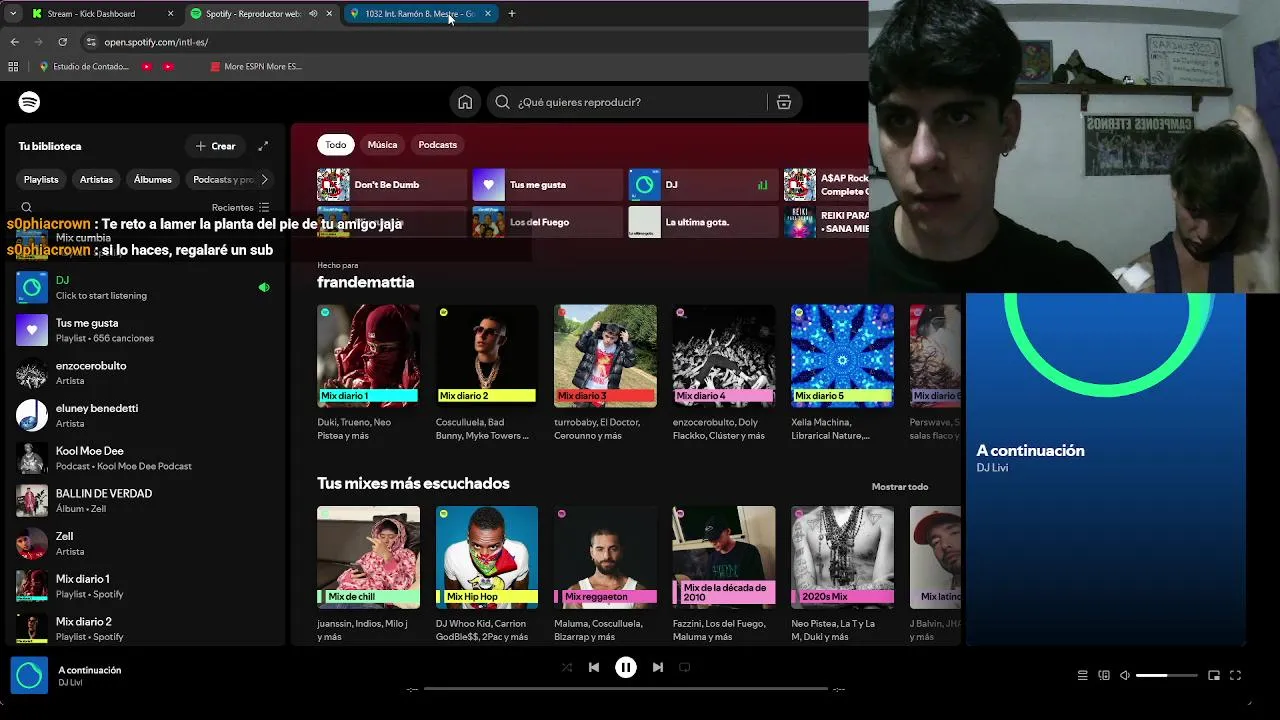Open Tus me gusta library playlist

(145, 330)
